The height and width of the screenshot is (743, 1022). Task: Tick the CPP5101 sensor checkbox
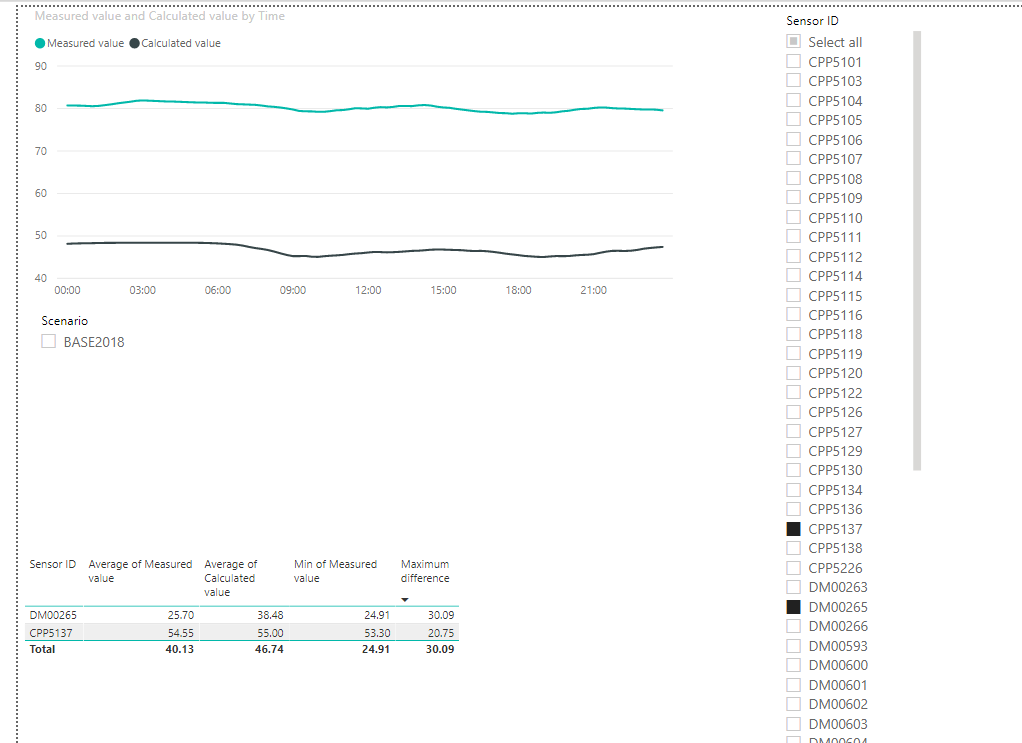(x=793, y=61)
